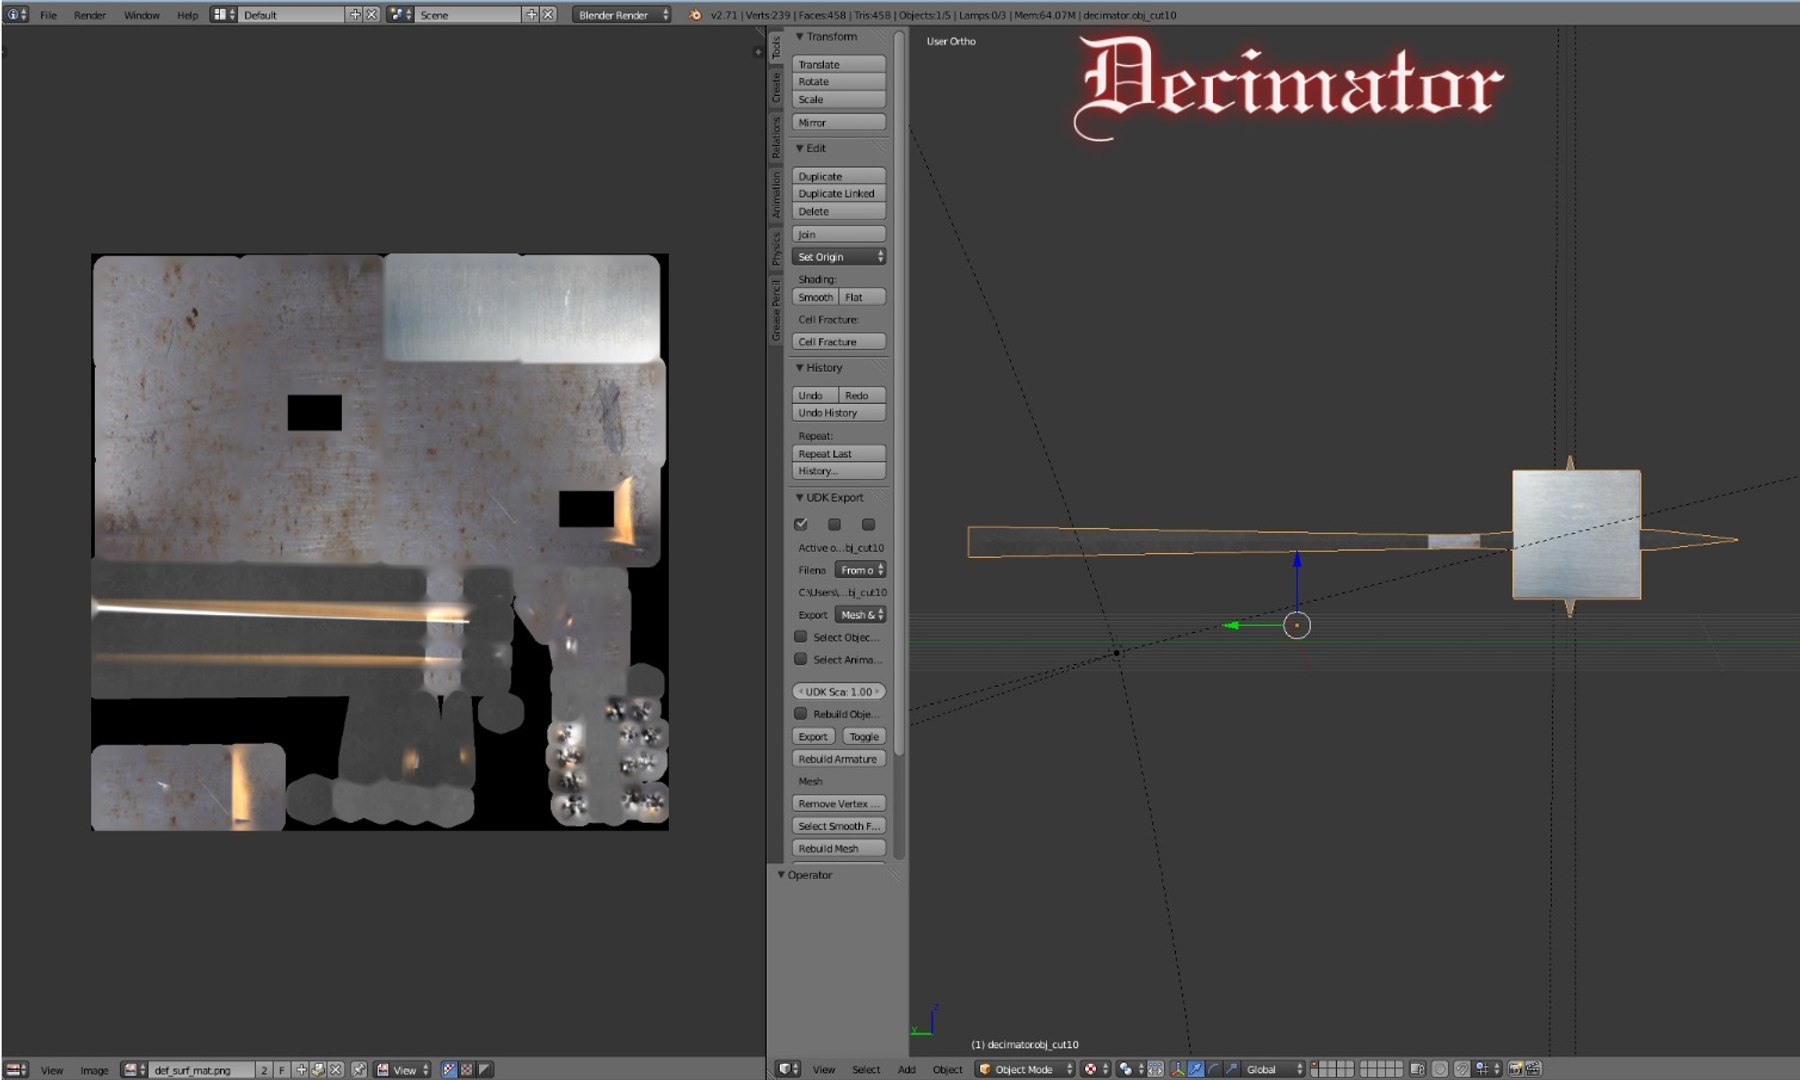Image resolution: width=1800 pixels, height=1080 pixels.
Task: Open 3D view Select menu
Action: point(866,1069)
